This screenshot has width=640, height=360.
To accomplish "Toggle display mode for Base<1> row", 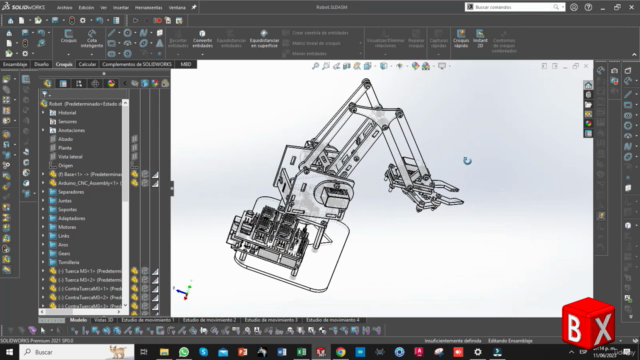I will click(145, 174).
